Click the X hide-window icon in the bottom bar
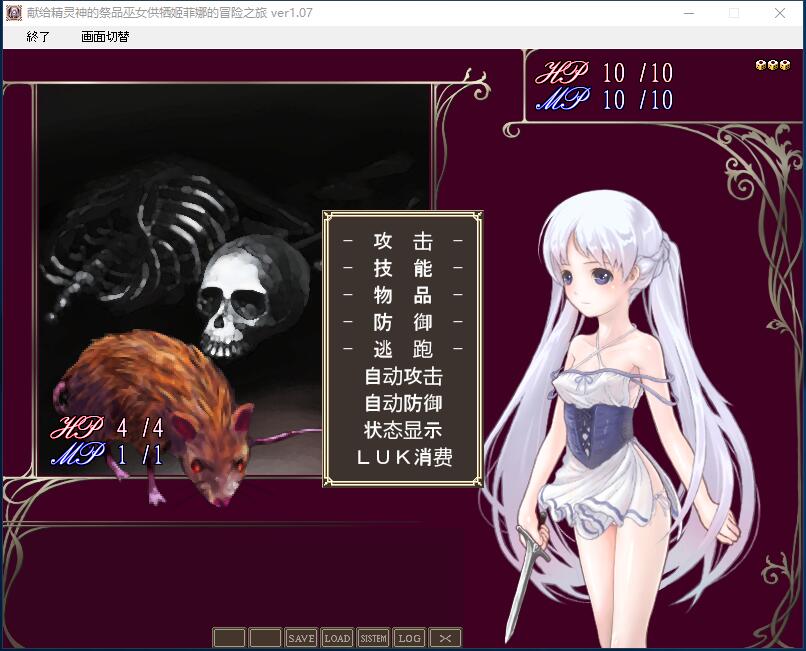Screen dimensions: 806x651 click(x=446, y=638)
